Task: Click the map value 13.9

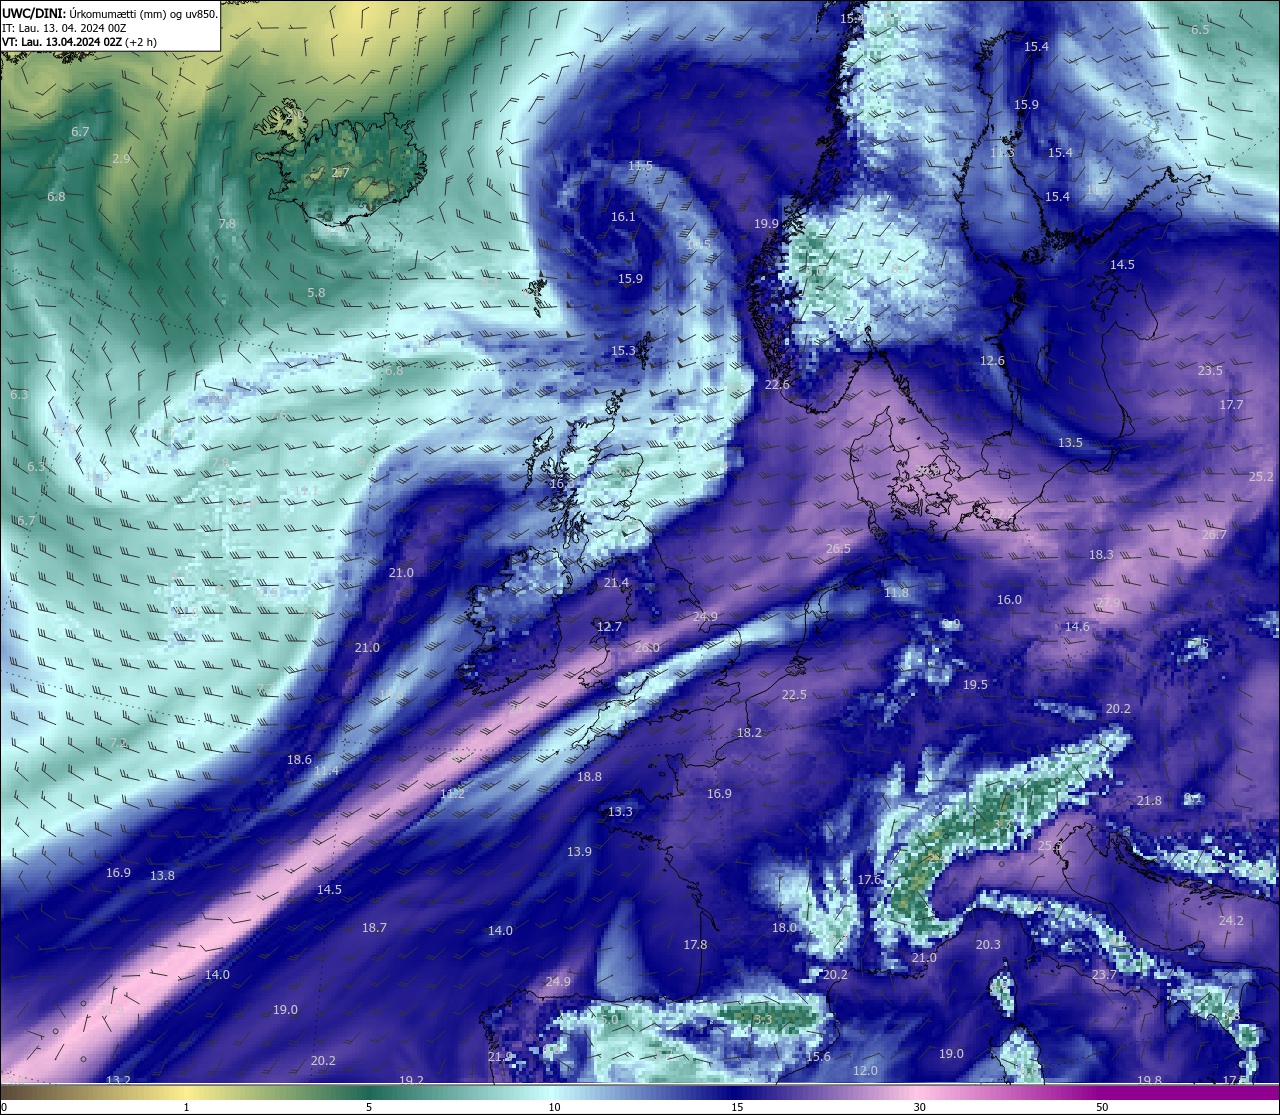Action: point(579,852)
